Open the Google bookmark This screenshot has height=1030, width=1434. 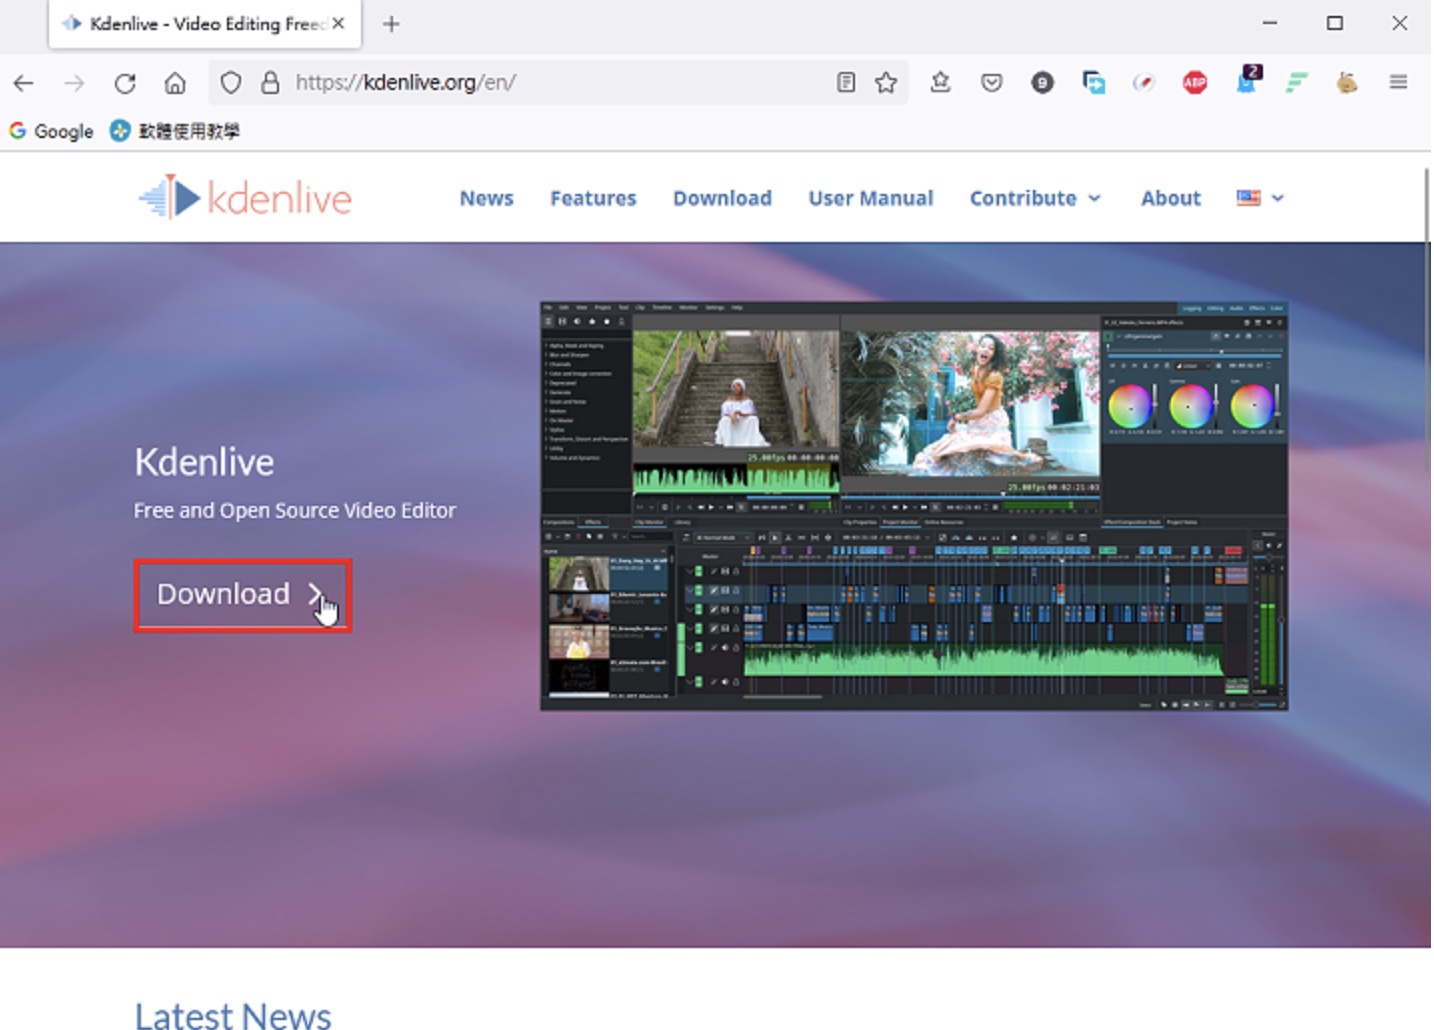click(51, 131)
